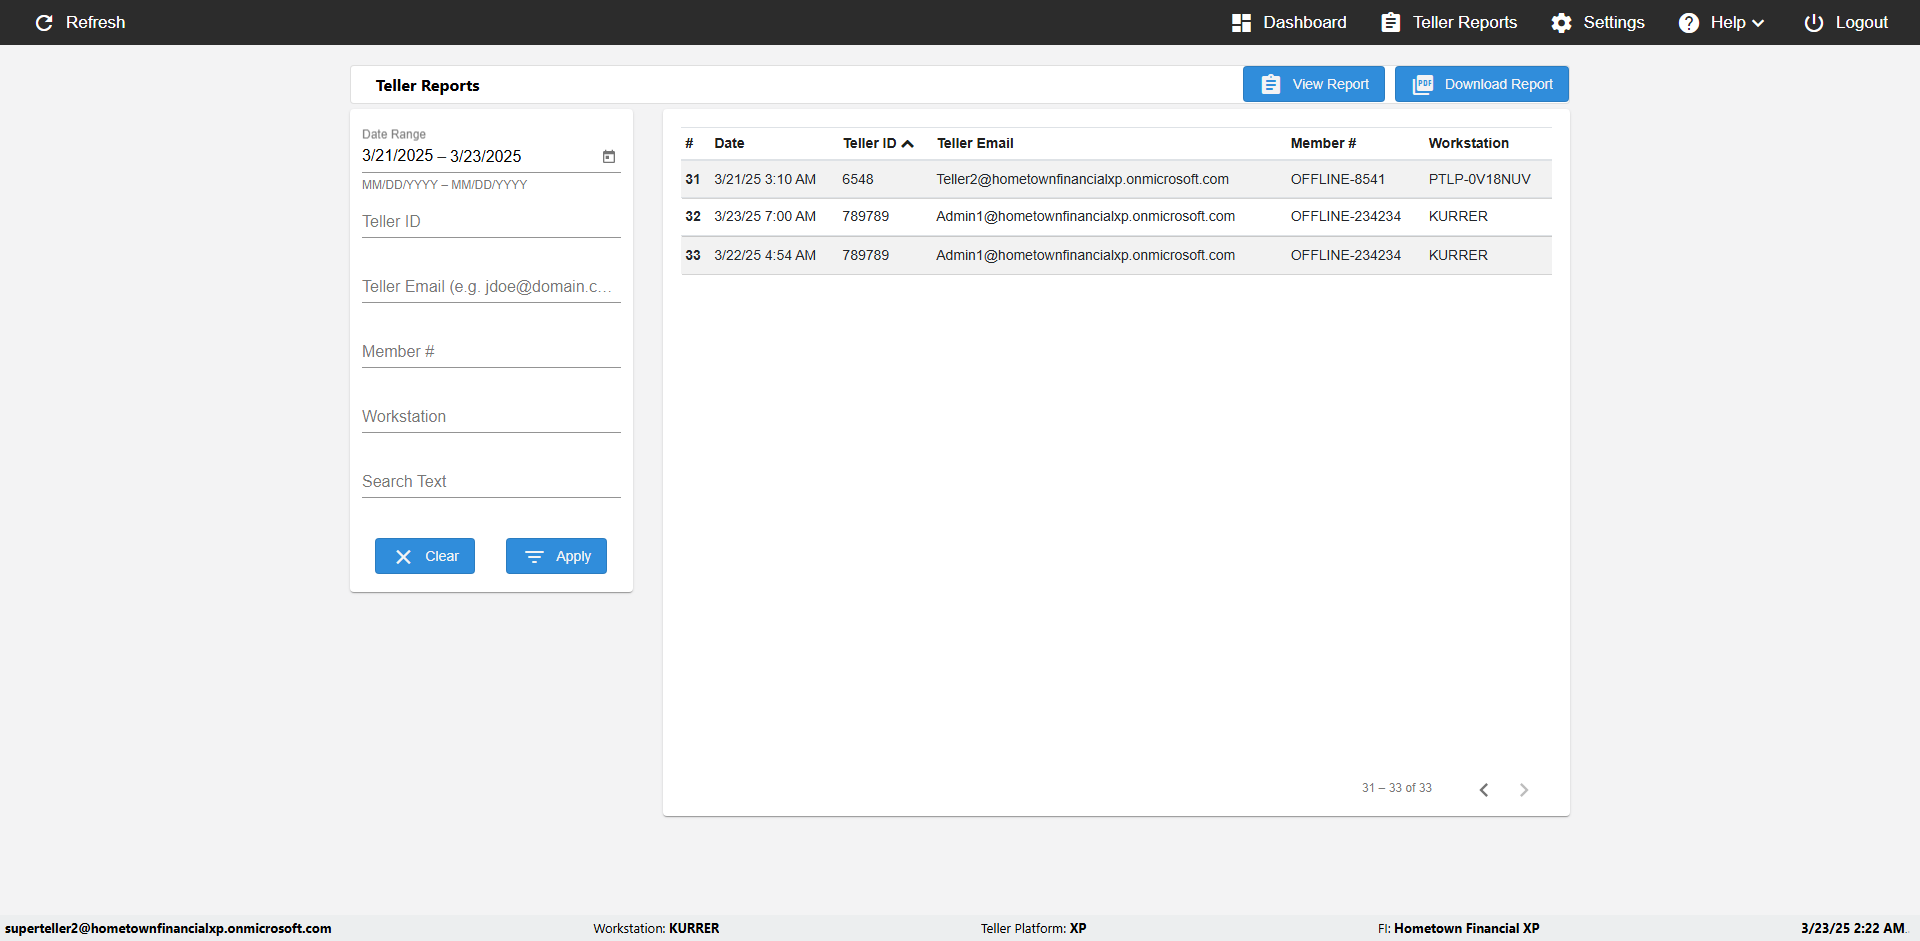Click Workstation: KURRER in status bar
Screen dimensions: 1920x941
[656, 928]
